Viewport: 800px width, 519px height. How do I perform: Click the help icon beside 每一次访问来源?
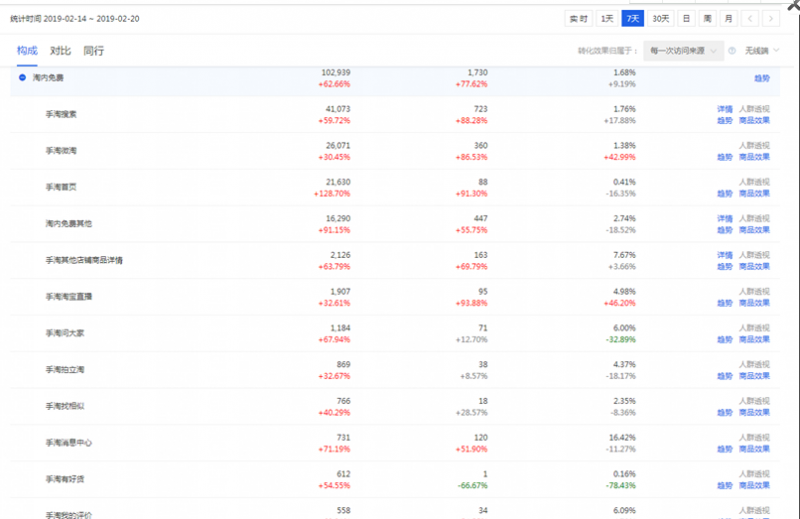(732, 51)
